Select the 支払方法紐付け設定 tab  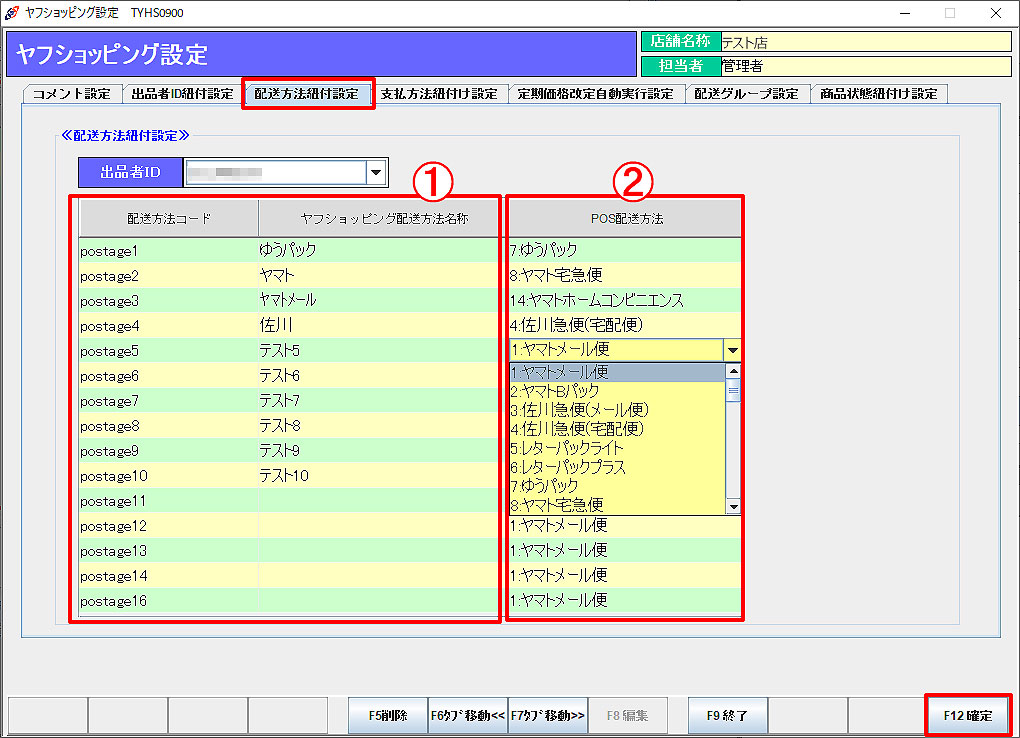click(438, 94)
